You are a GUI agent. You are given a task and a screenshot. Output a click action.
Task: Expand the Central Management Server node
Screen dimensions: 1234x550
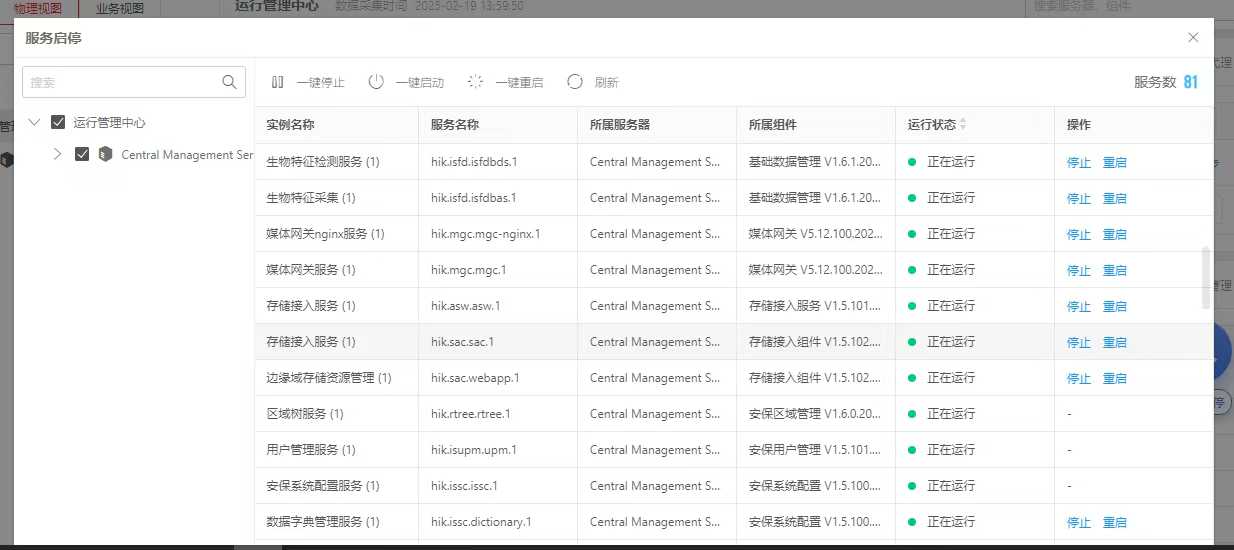(x=57, y=154)
